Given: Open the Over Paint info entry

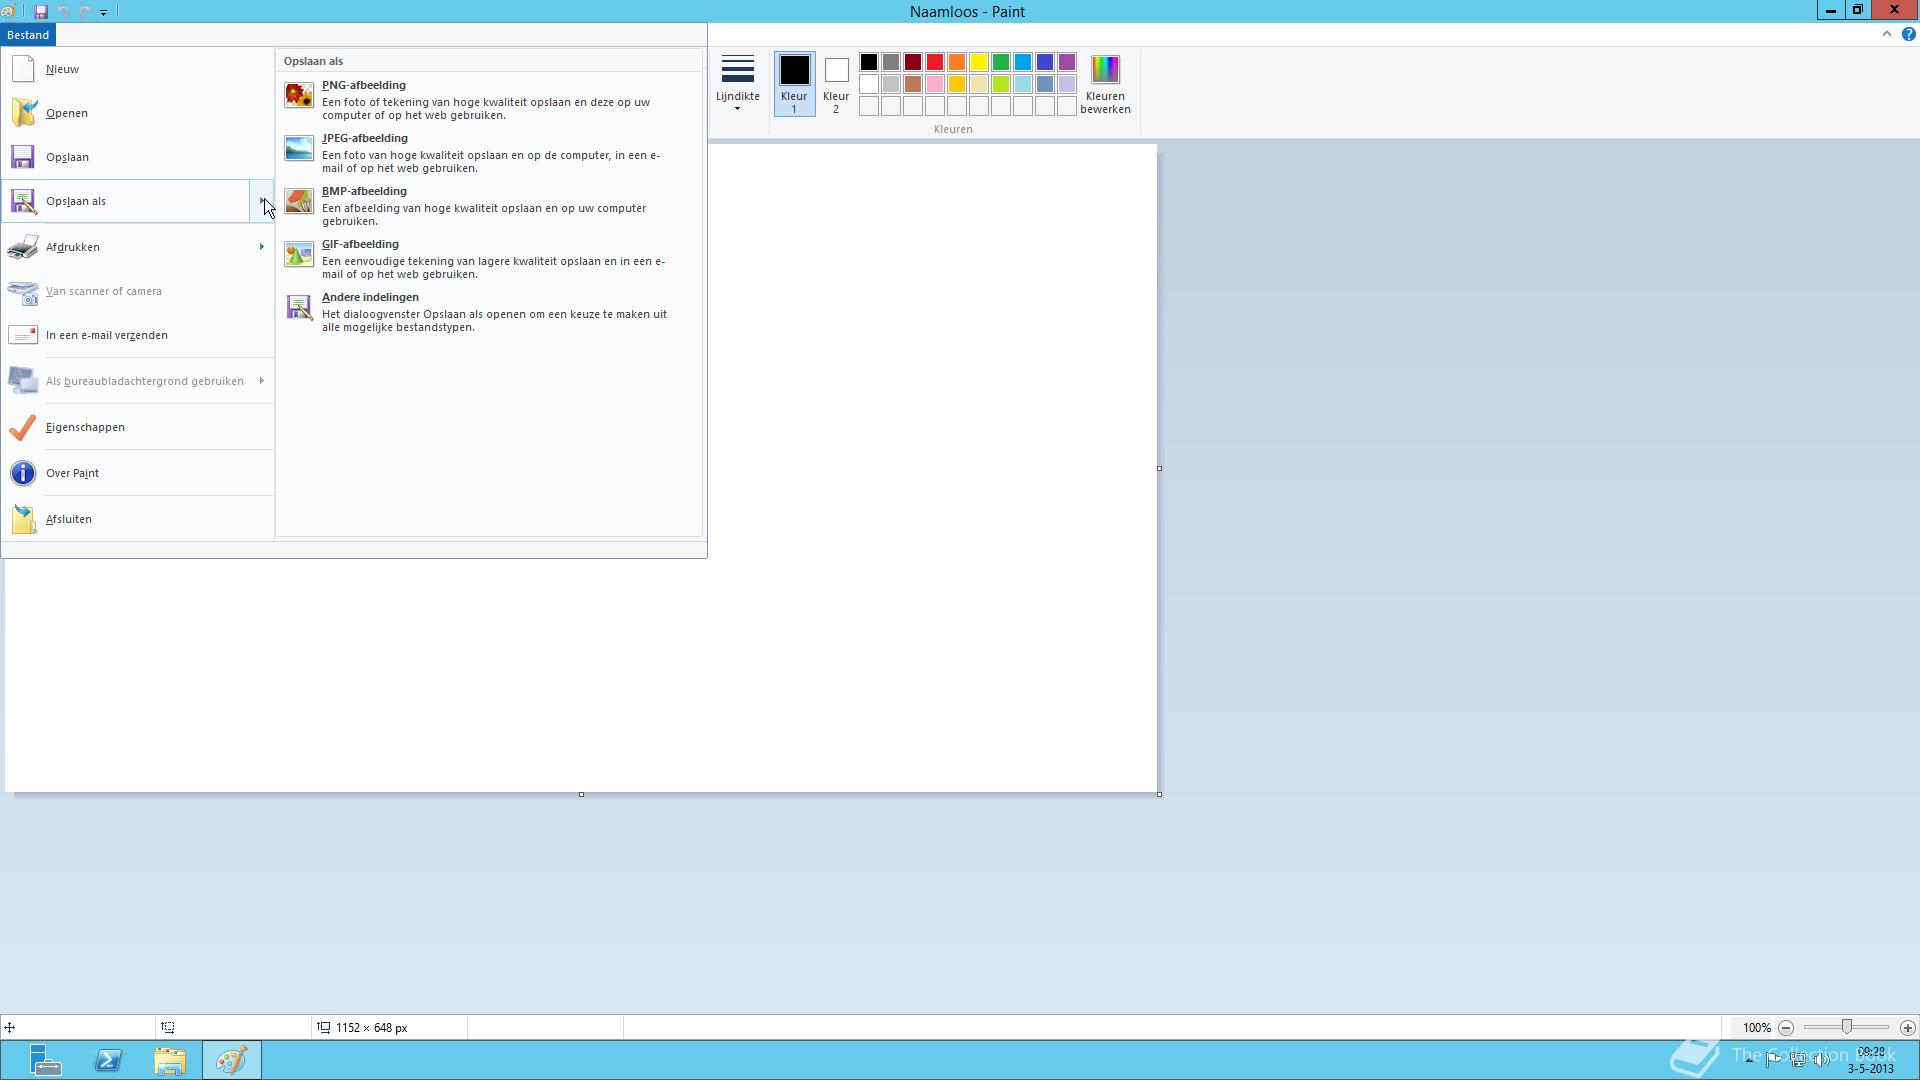Looking at the screenshot, I should click(x=138, y=473).
